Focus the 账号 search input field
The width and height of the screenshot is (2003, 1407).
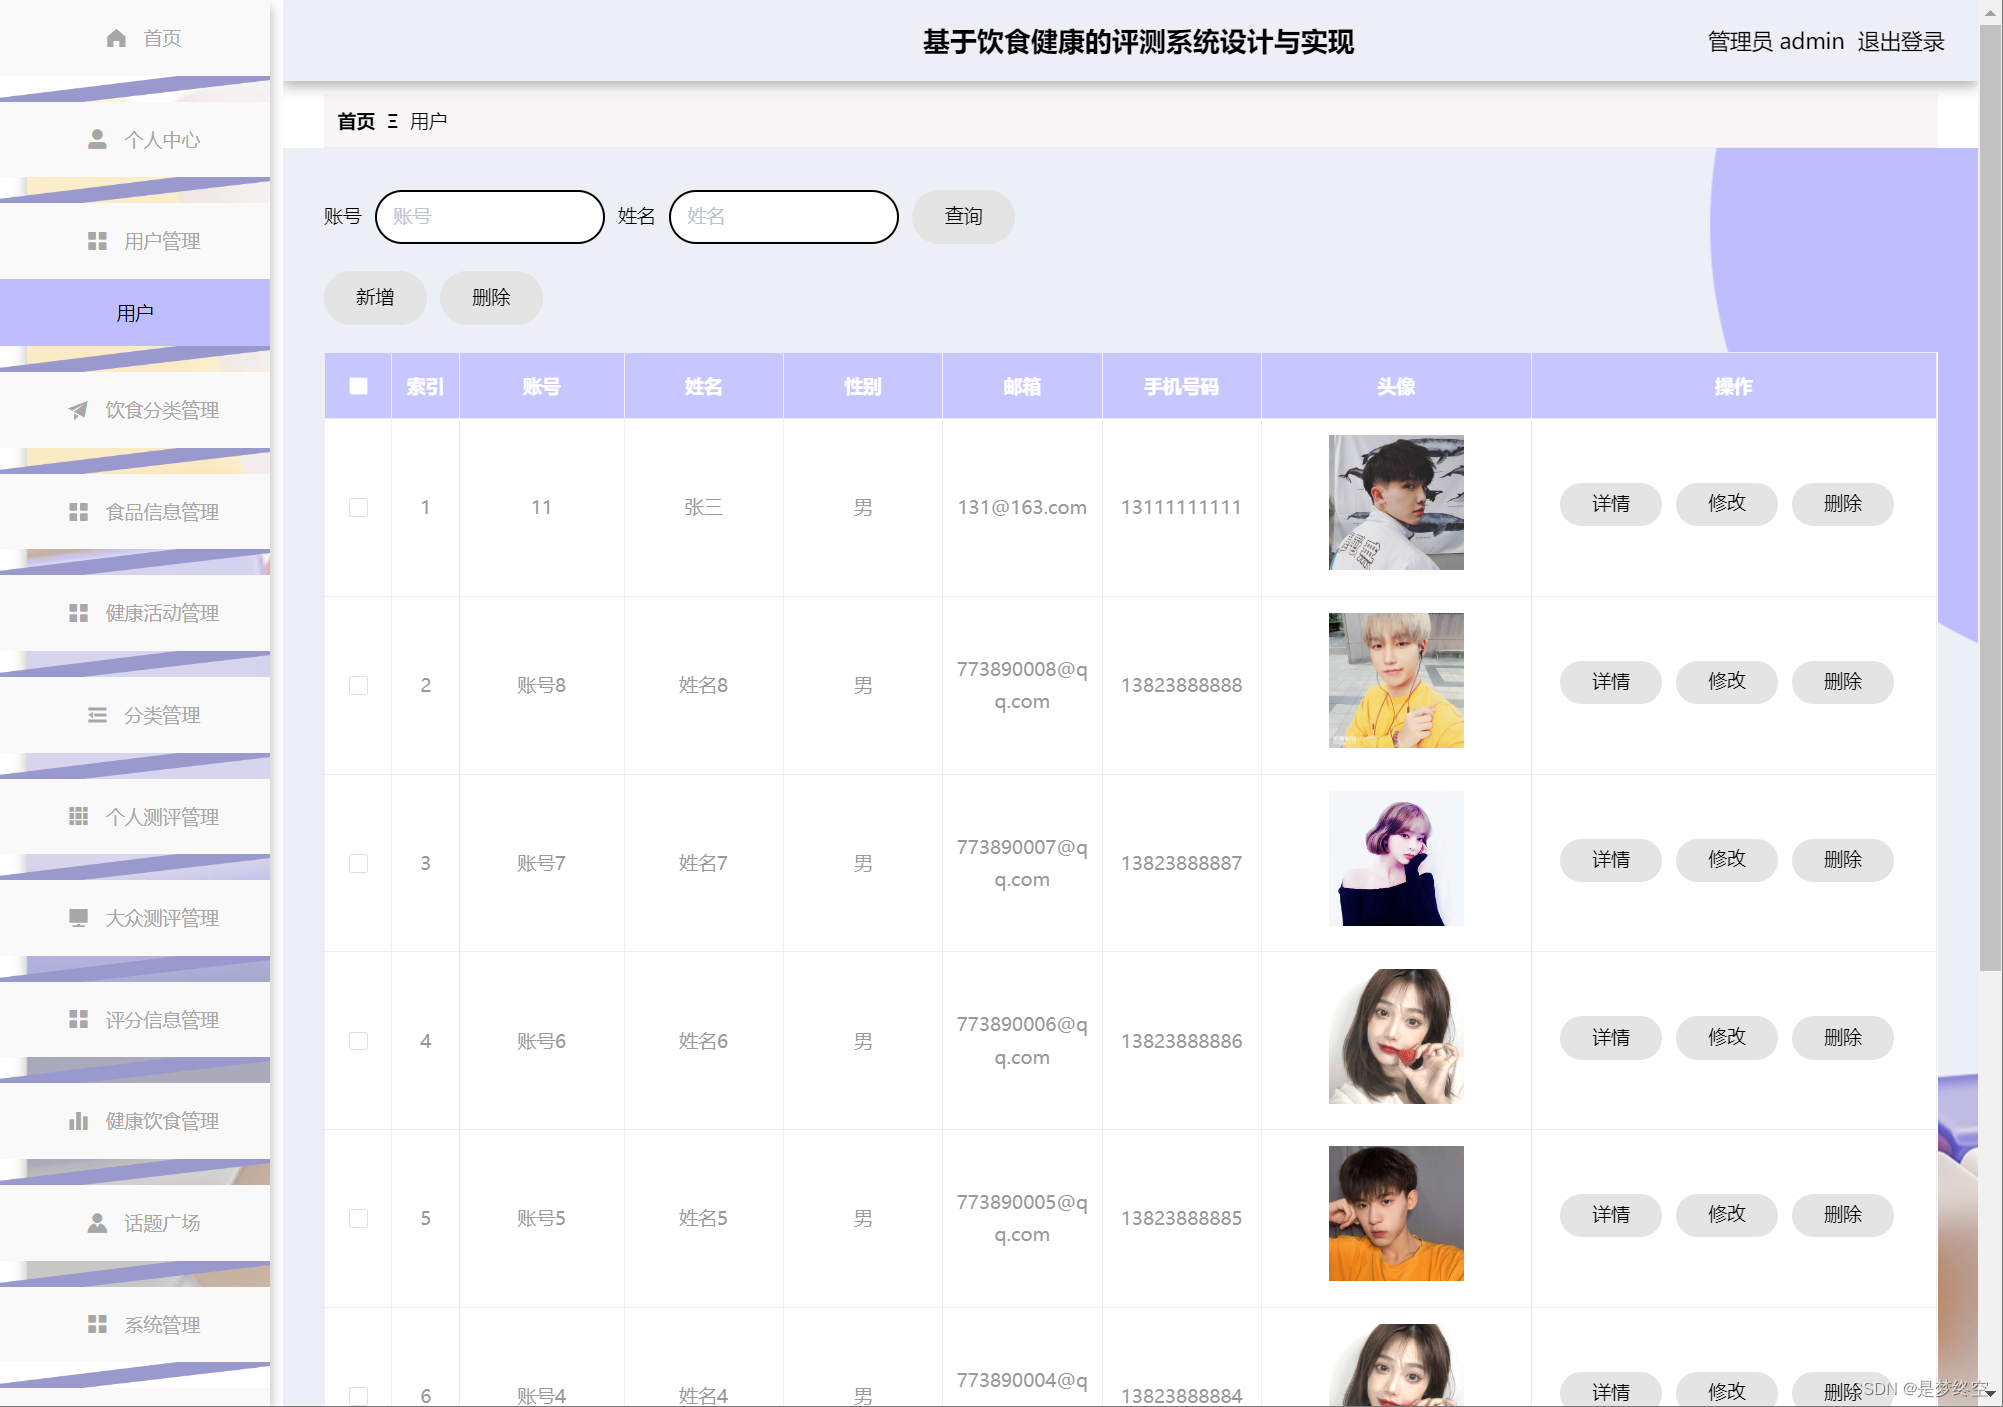click(490, 216)
